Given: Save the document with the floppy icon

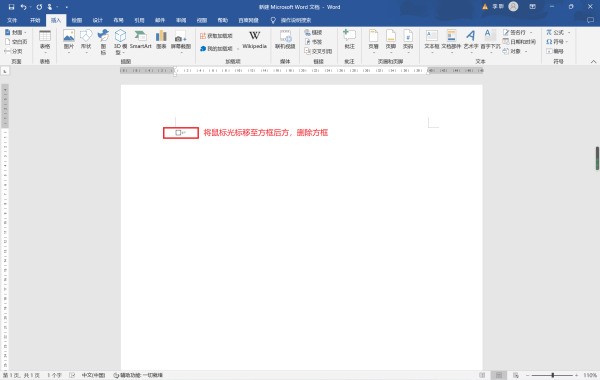Looking at the screenshot, I should 11,7.
